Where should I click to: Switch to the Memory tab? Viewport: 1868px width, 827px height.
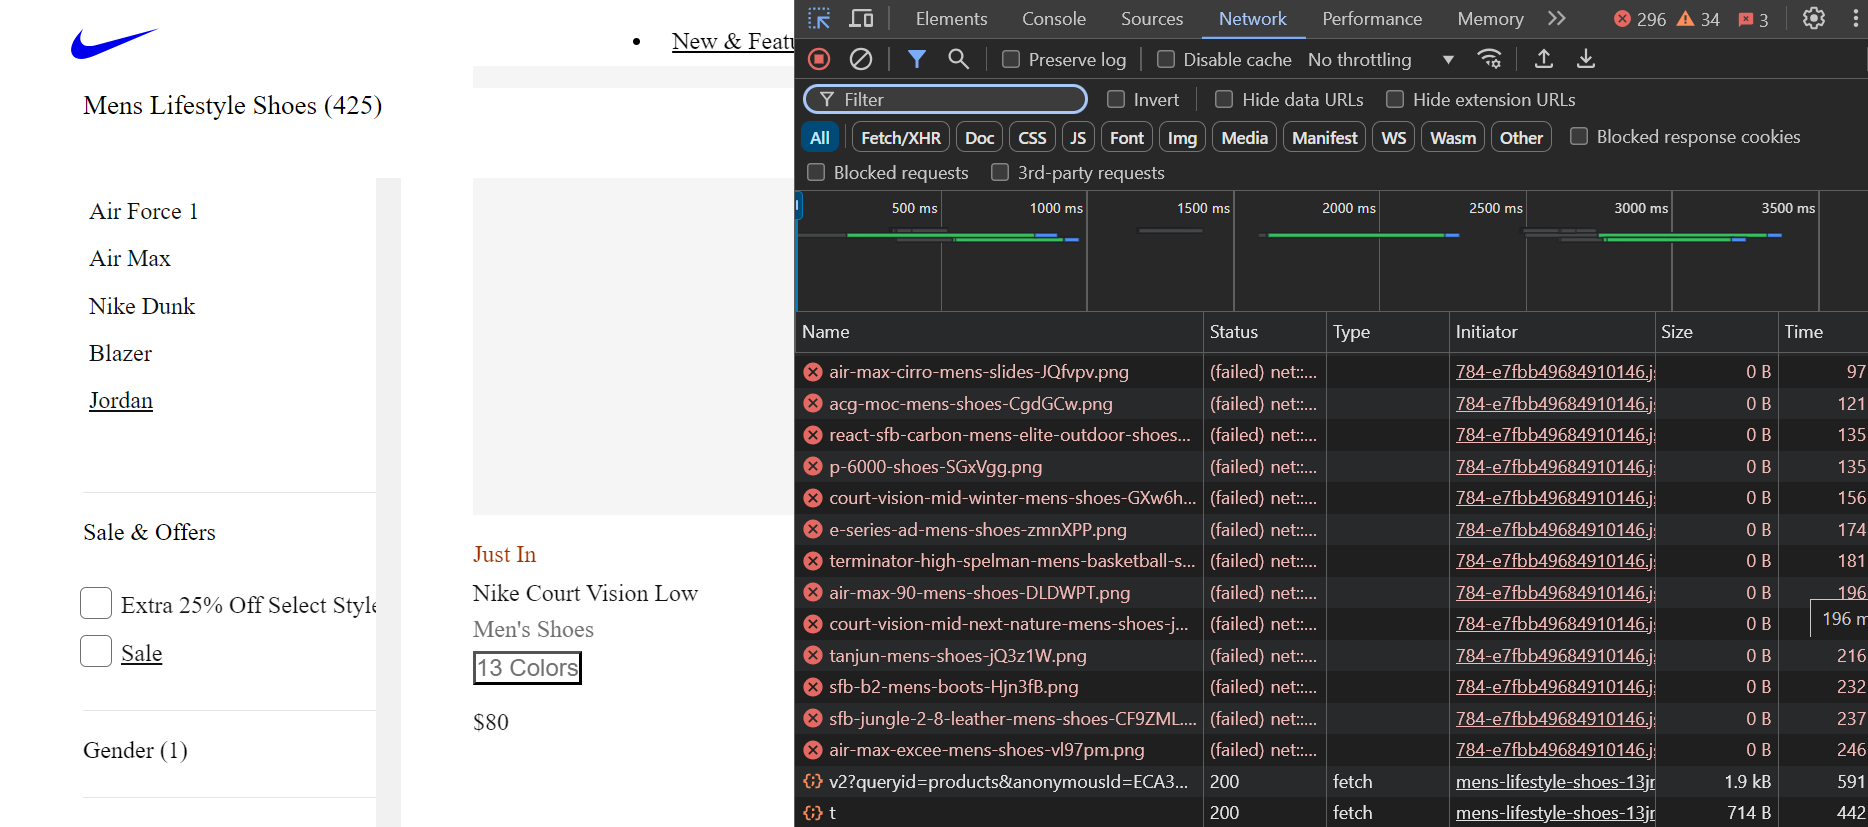point(1490,19)
